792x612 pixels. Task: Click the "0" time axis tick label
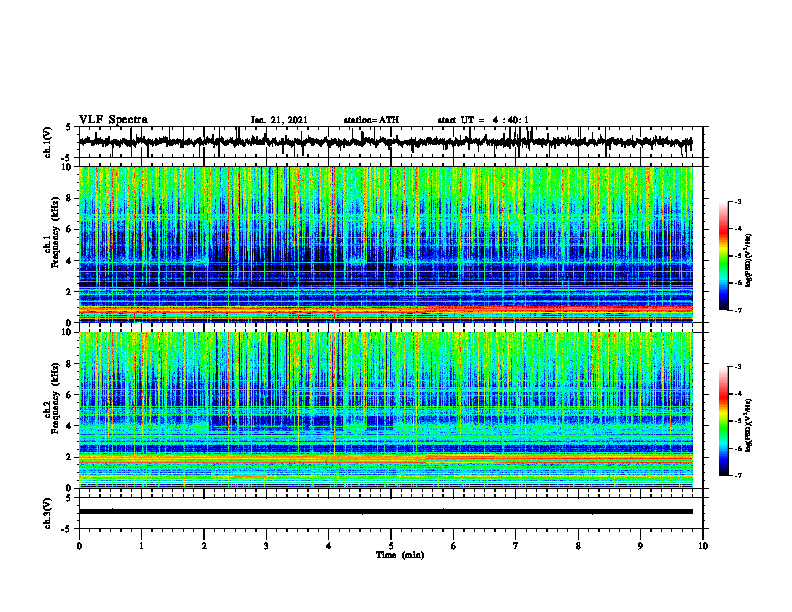pos(79,546)
